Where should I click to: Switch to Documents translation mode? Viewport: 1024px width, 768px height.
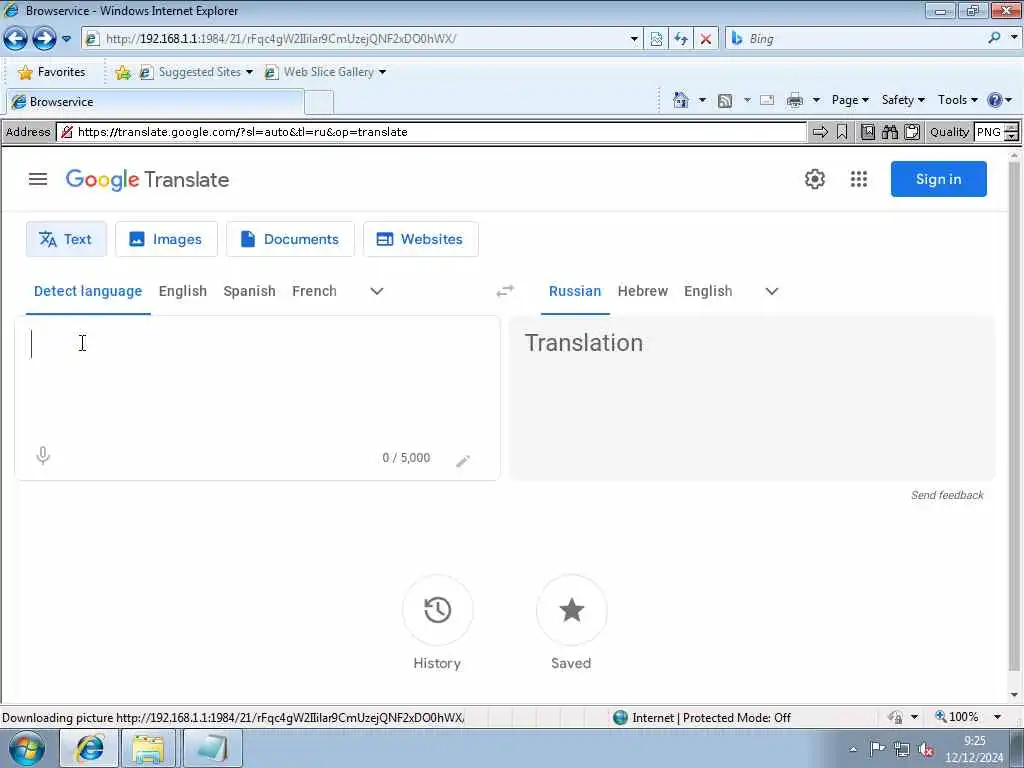pyautogui.click(x=290, y=239)
